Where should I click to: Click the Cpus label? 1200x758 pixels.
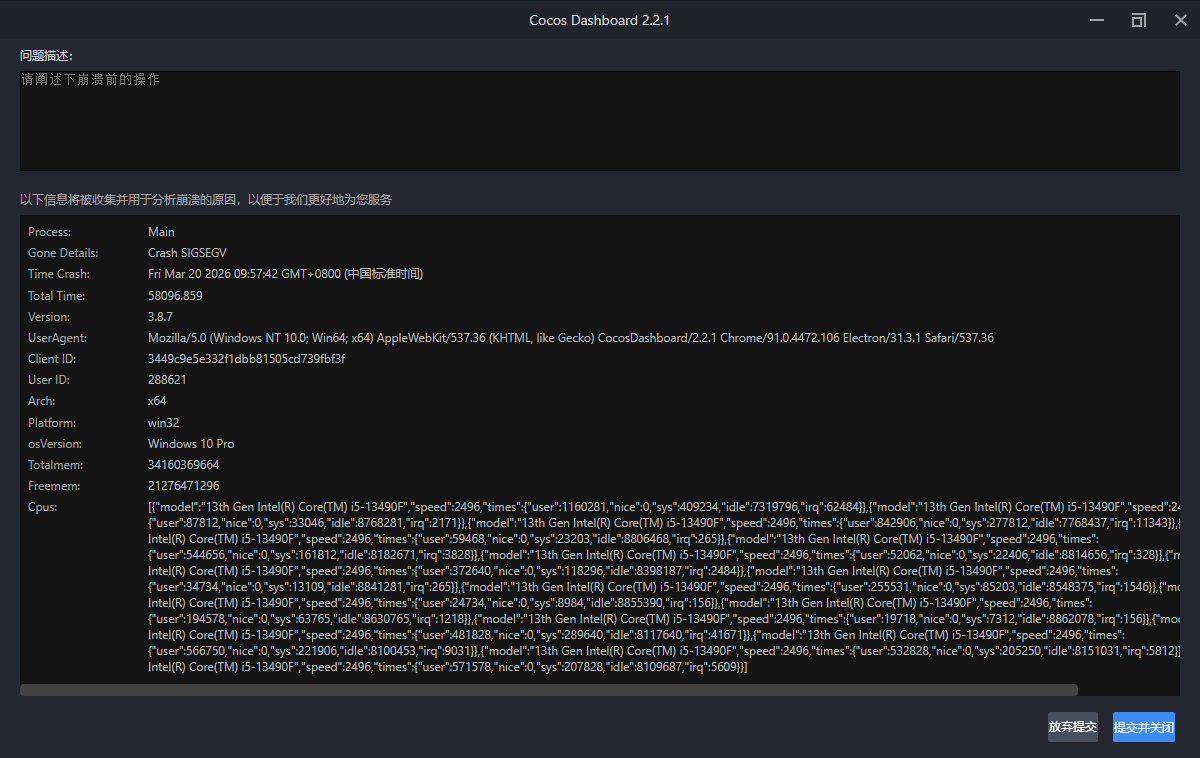click(43, 507)
